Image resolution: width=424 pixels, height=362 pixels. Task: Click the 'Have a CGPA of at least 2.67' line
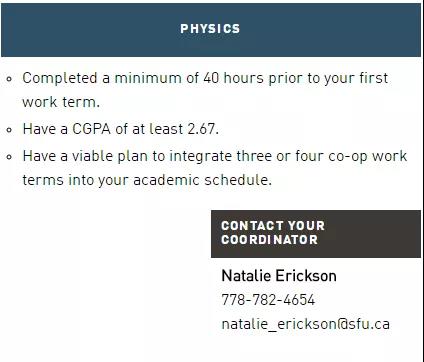click(121, 129)
